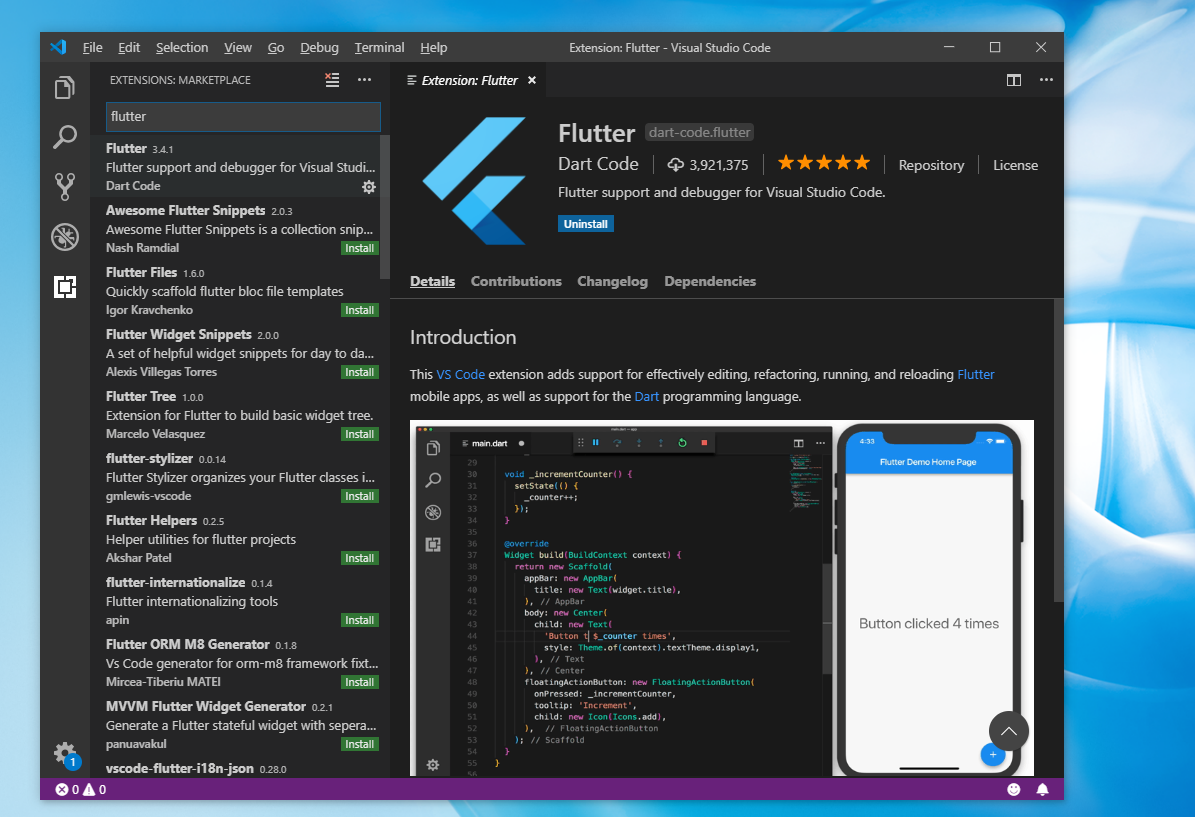Install the flutter-internationalize extension
Screen dimensions: 1195x817
360,620
